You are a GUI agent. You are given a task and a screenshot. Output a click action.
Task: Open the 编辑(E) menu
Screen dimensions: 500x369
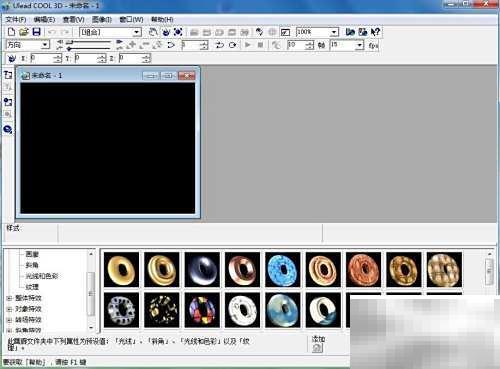click(44, 19)
